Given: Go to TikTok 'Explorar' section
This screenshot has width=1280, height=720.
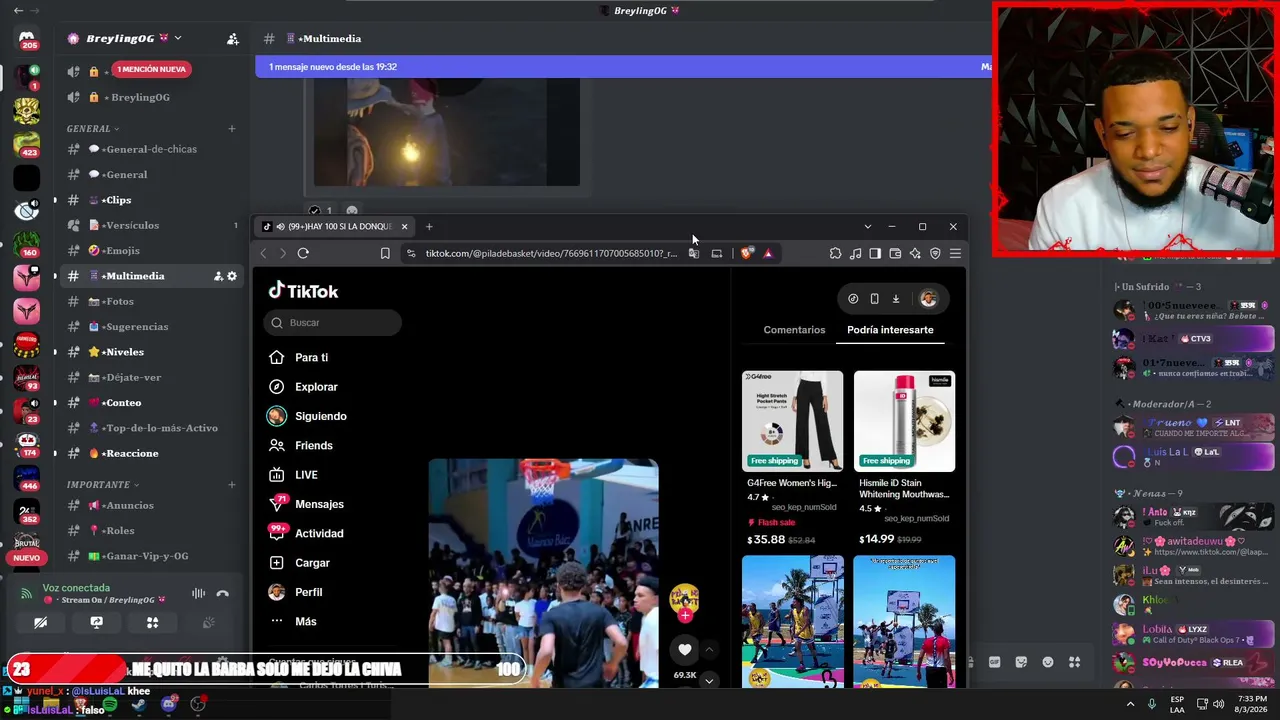Looking at the screenshot, I should click(303, 387).
